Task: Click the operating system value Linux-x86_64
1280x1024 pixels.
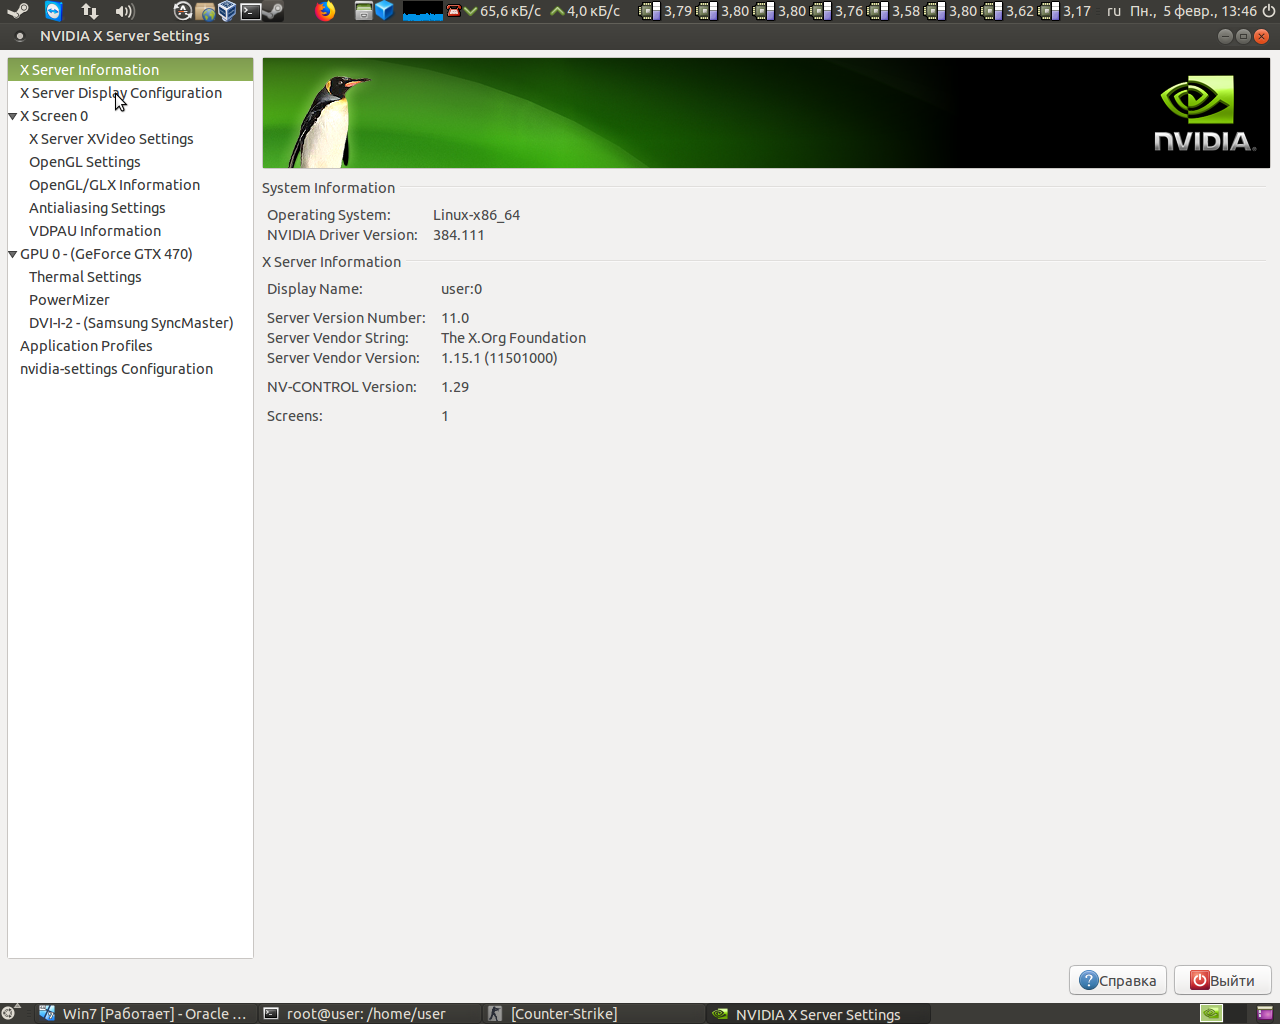Action: (x=476, y=215)
